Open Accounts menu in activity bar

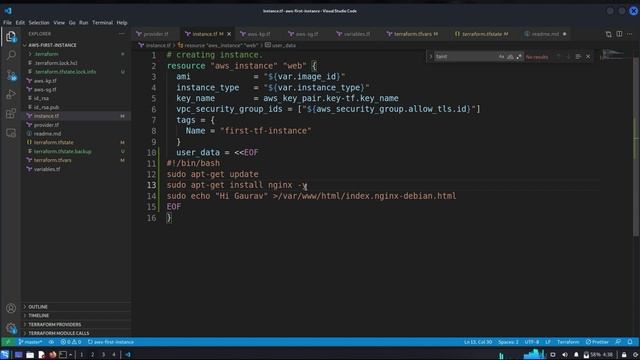(x=11, y=308)
